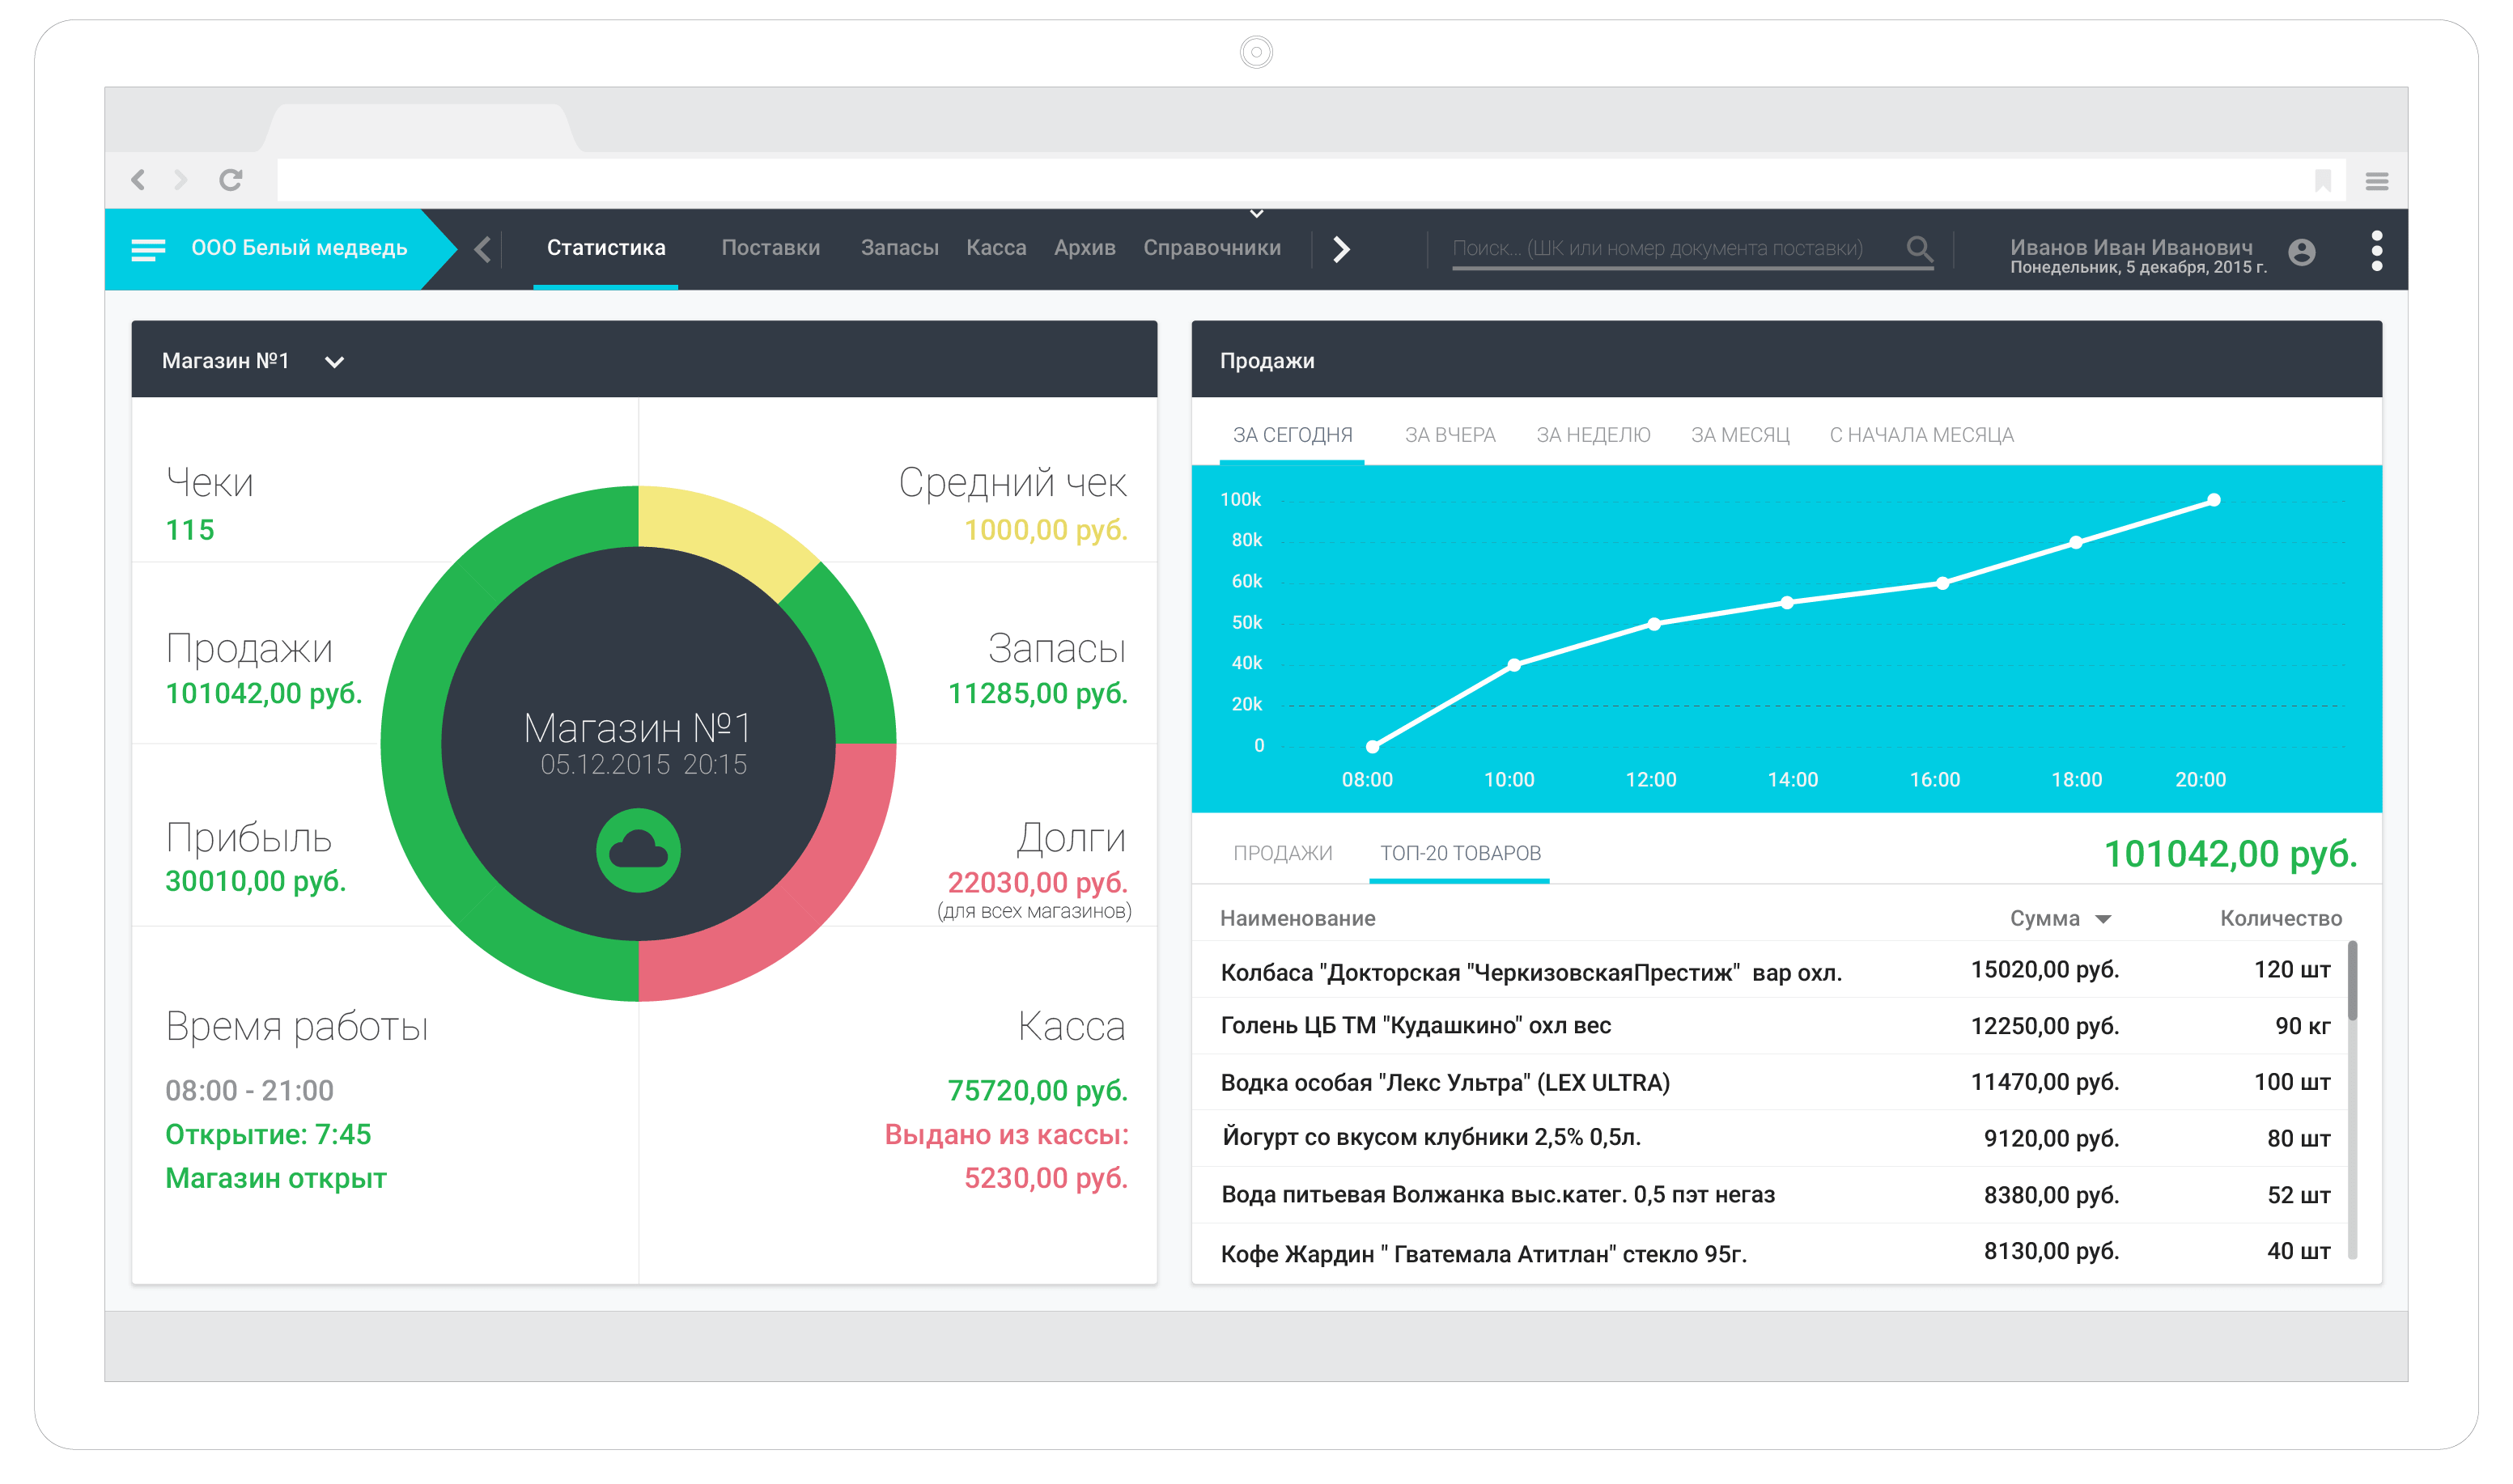Open the hamburger menu beside ООО Белый медведь
The height and width of the screenshot is (1484, 2513).
[148, 250]
